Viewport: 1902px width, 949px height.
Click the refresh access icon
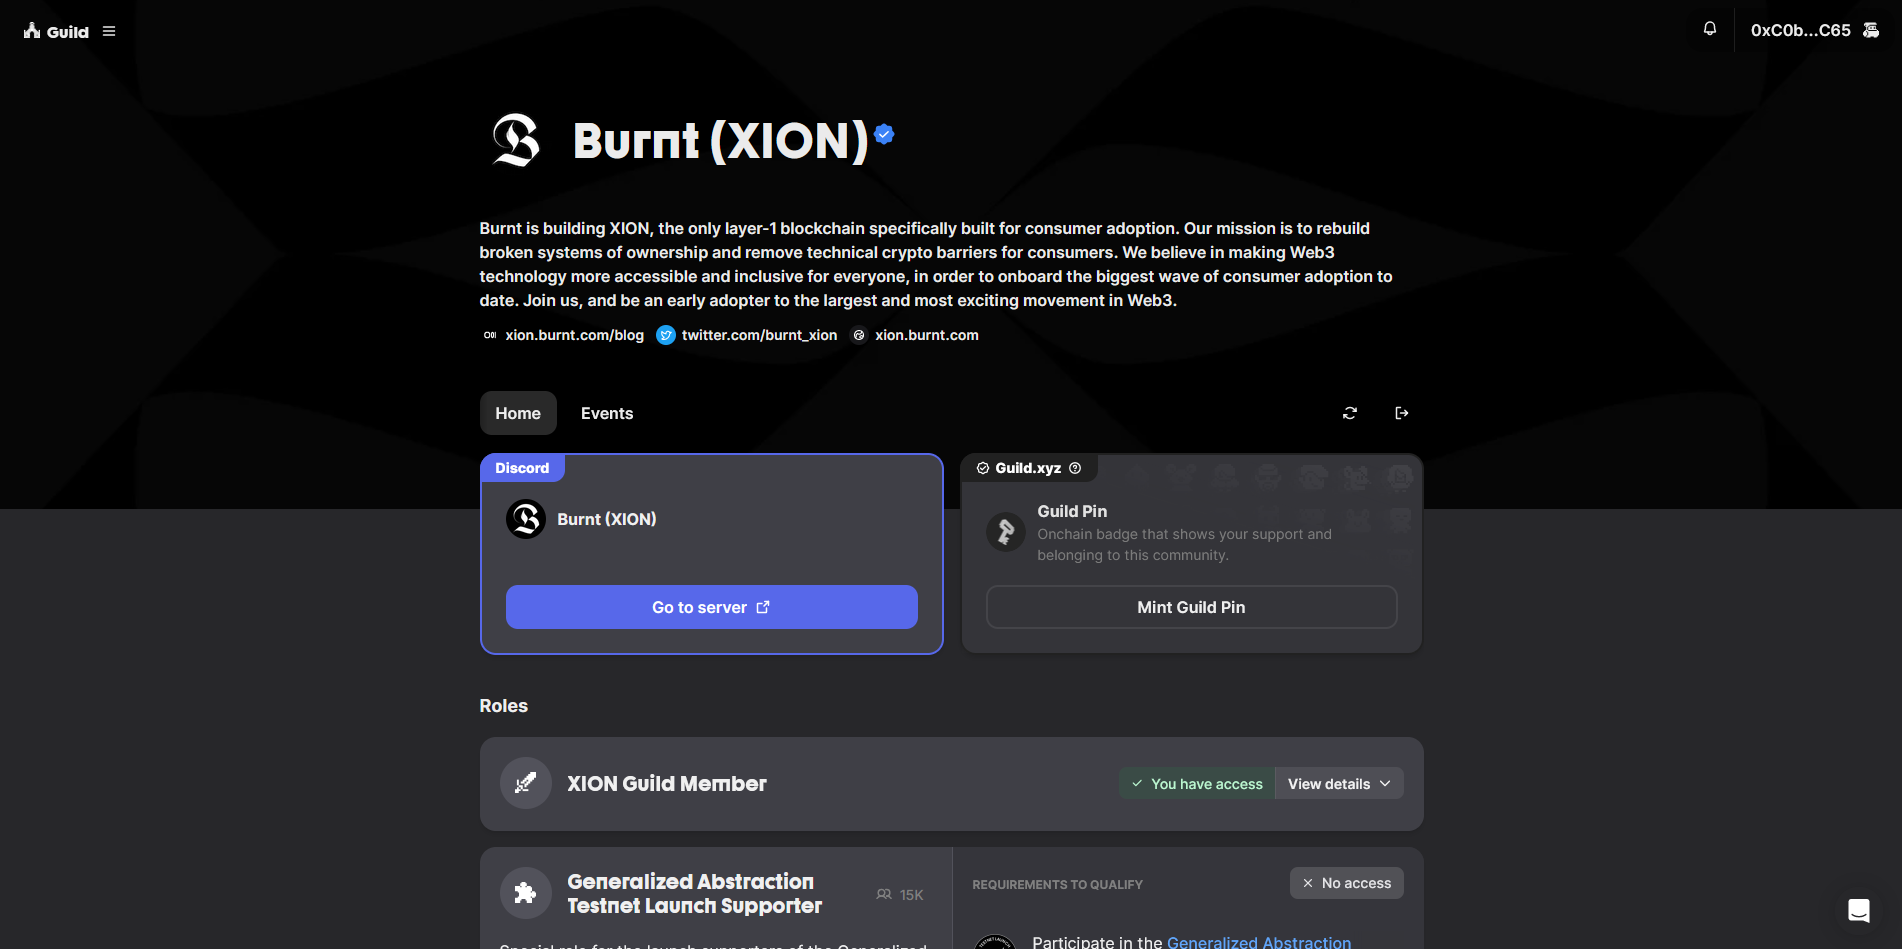[x=1349, y=413]
